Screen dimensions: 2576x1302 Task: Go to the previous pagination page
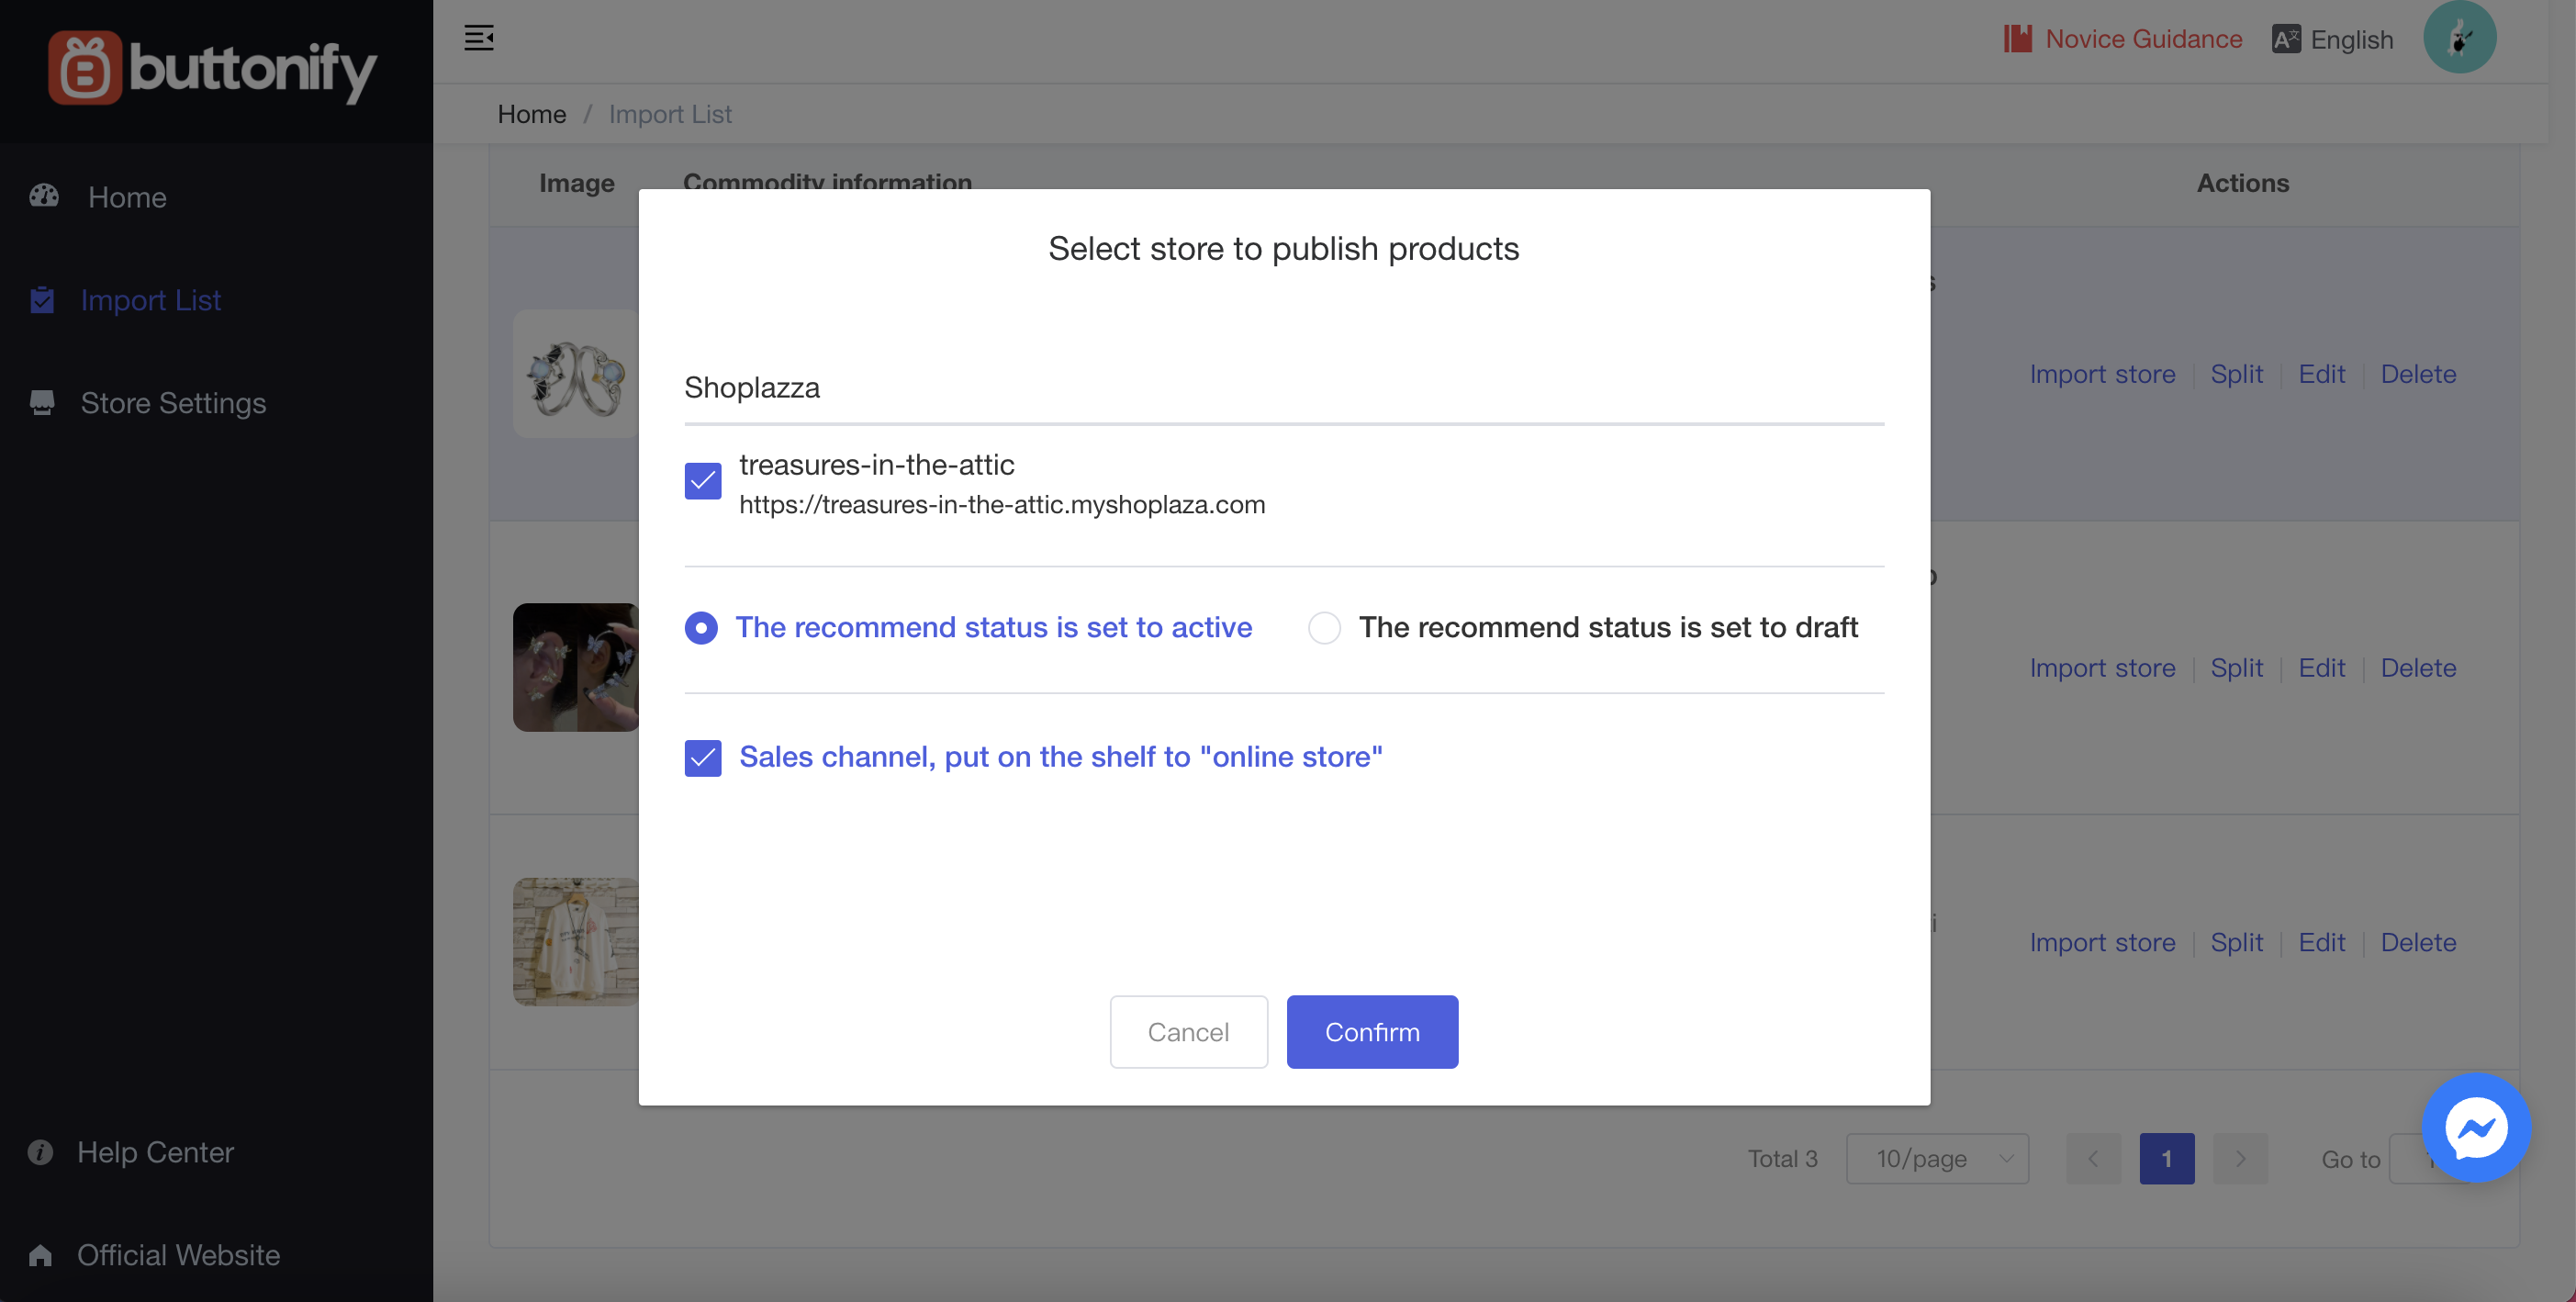[x=2093, y=1158]
